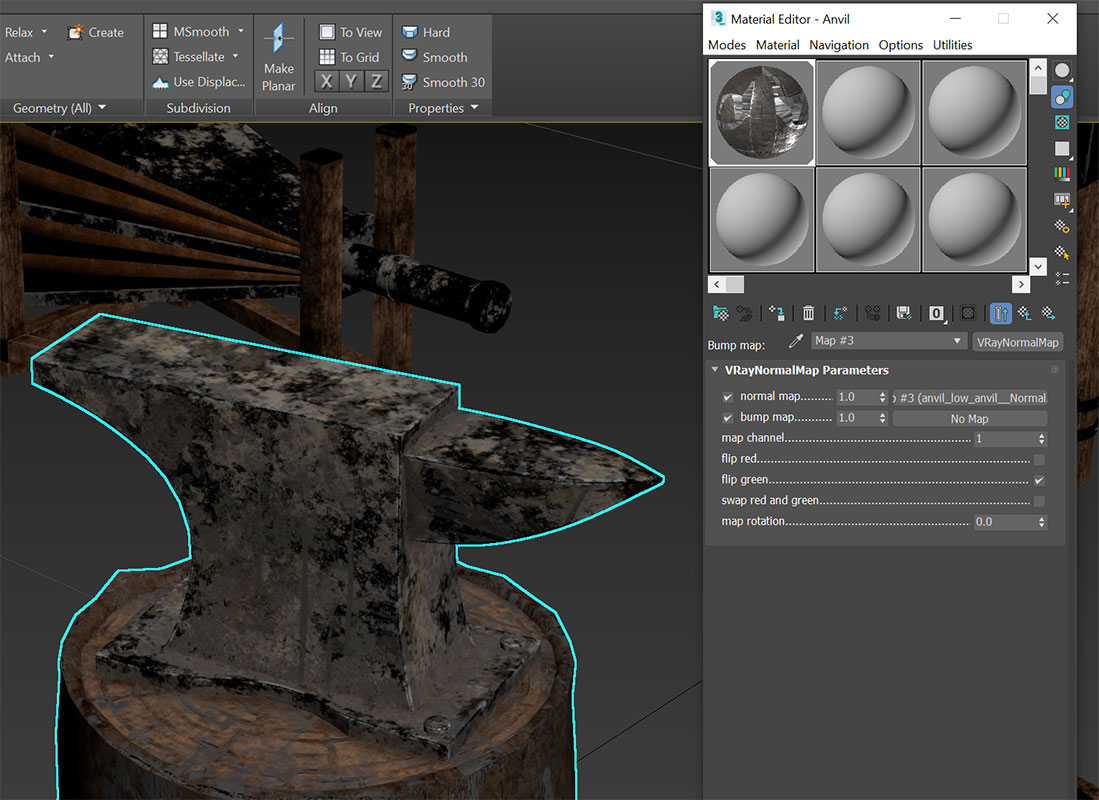Click the Make Planar icon

tap(278, 57)
